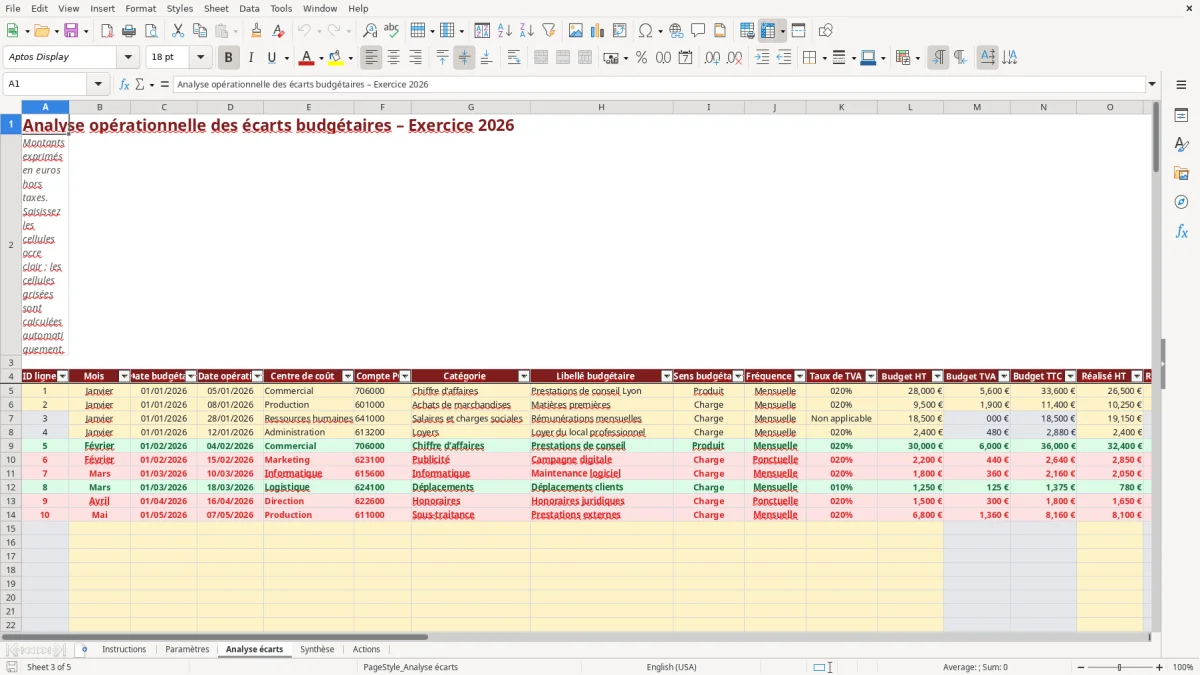
Task: Open the sidebar Functions panel
Action: pyautogui.click(x=1181, y=231)
